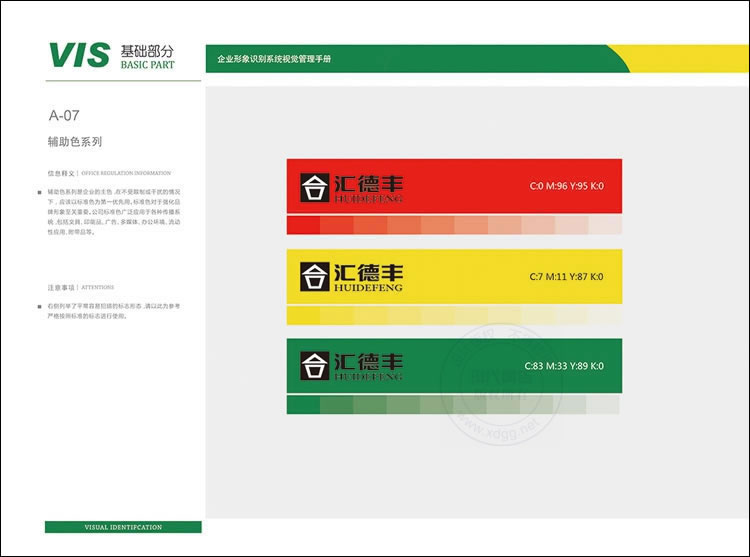
Task: Click the VISUAL IDENTIFICATION footer bar
Action: pos(123,527)
